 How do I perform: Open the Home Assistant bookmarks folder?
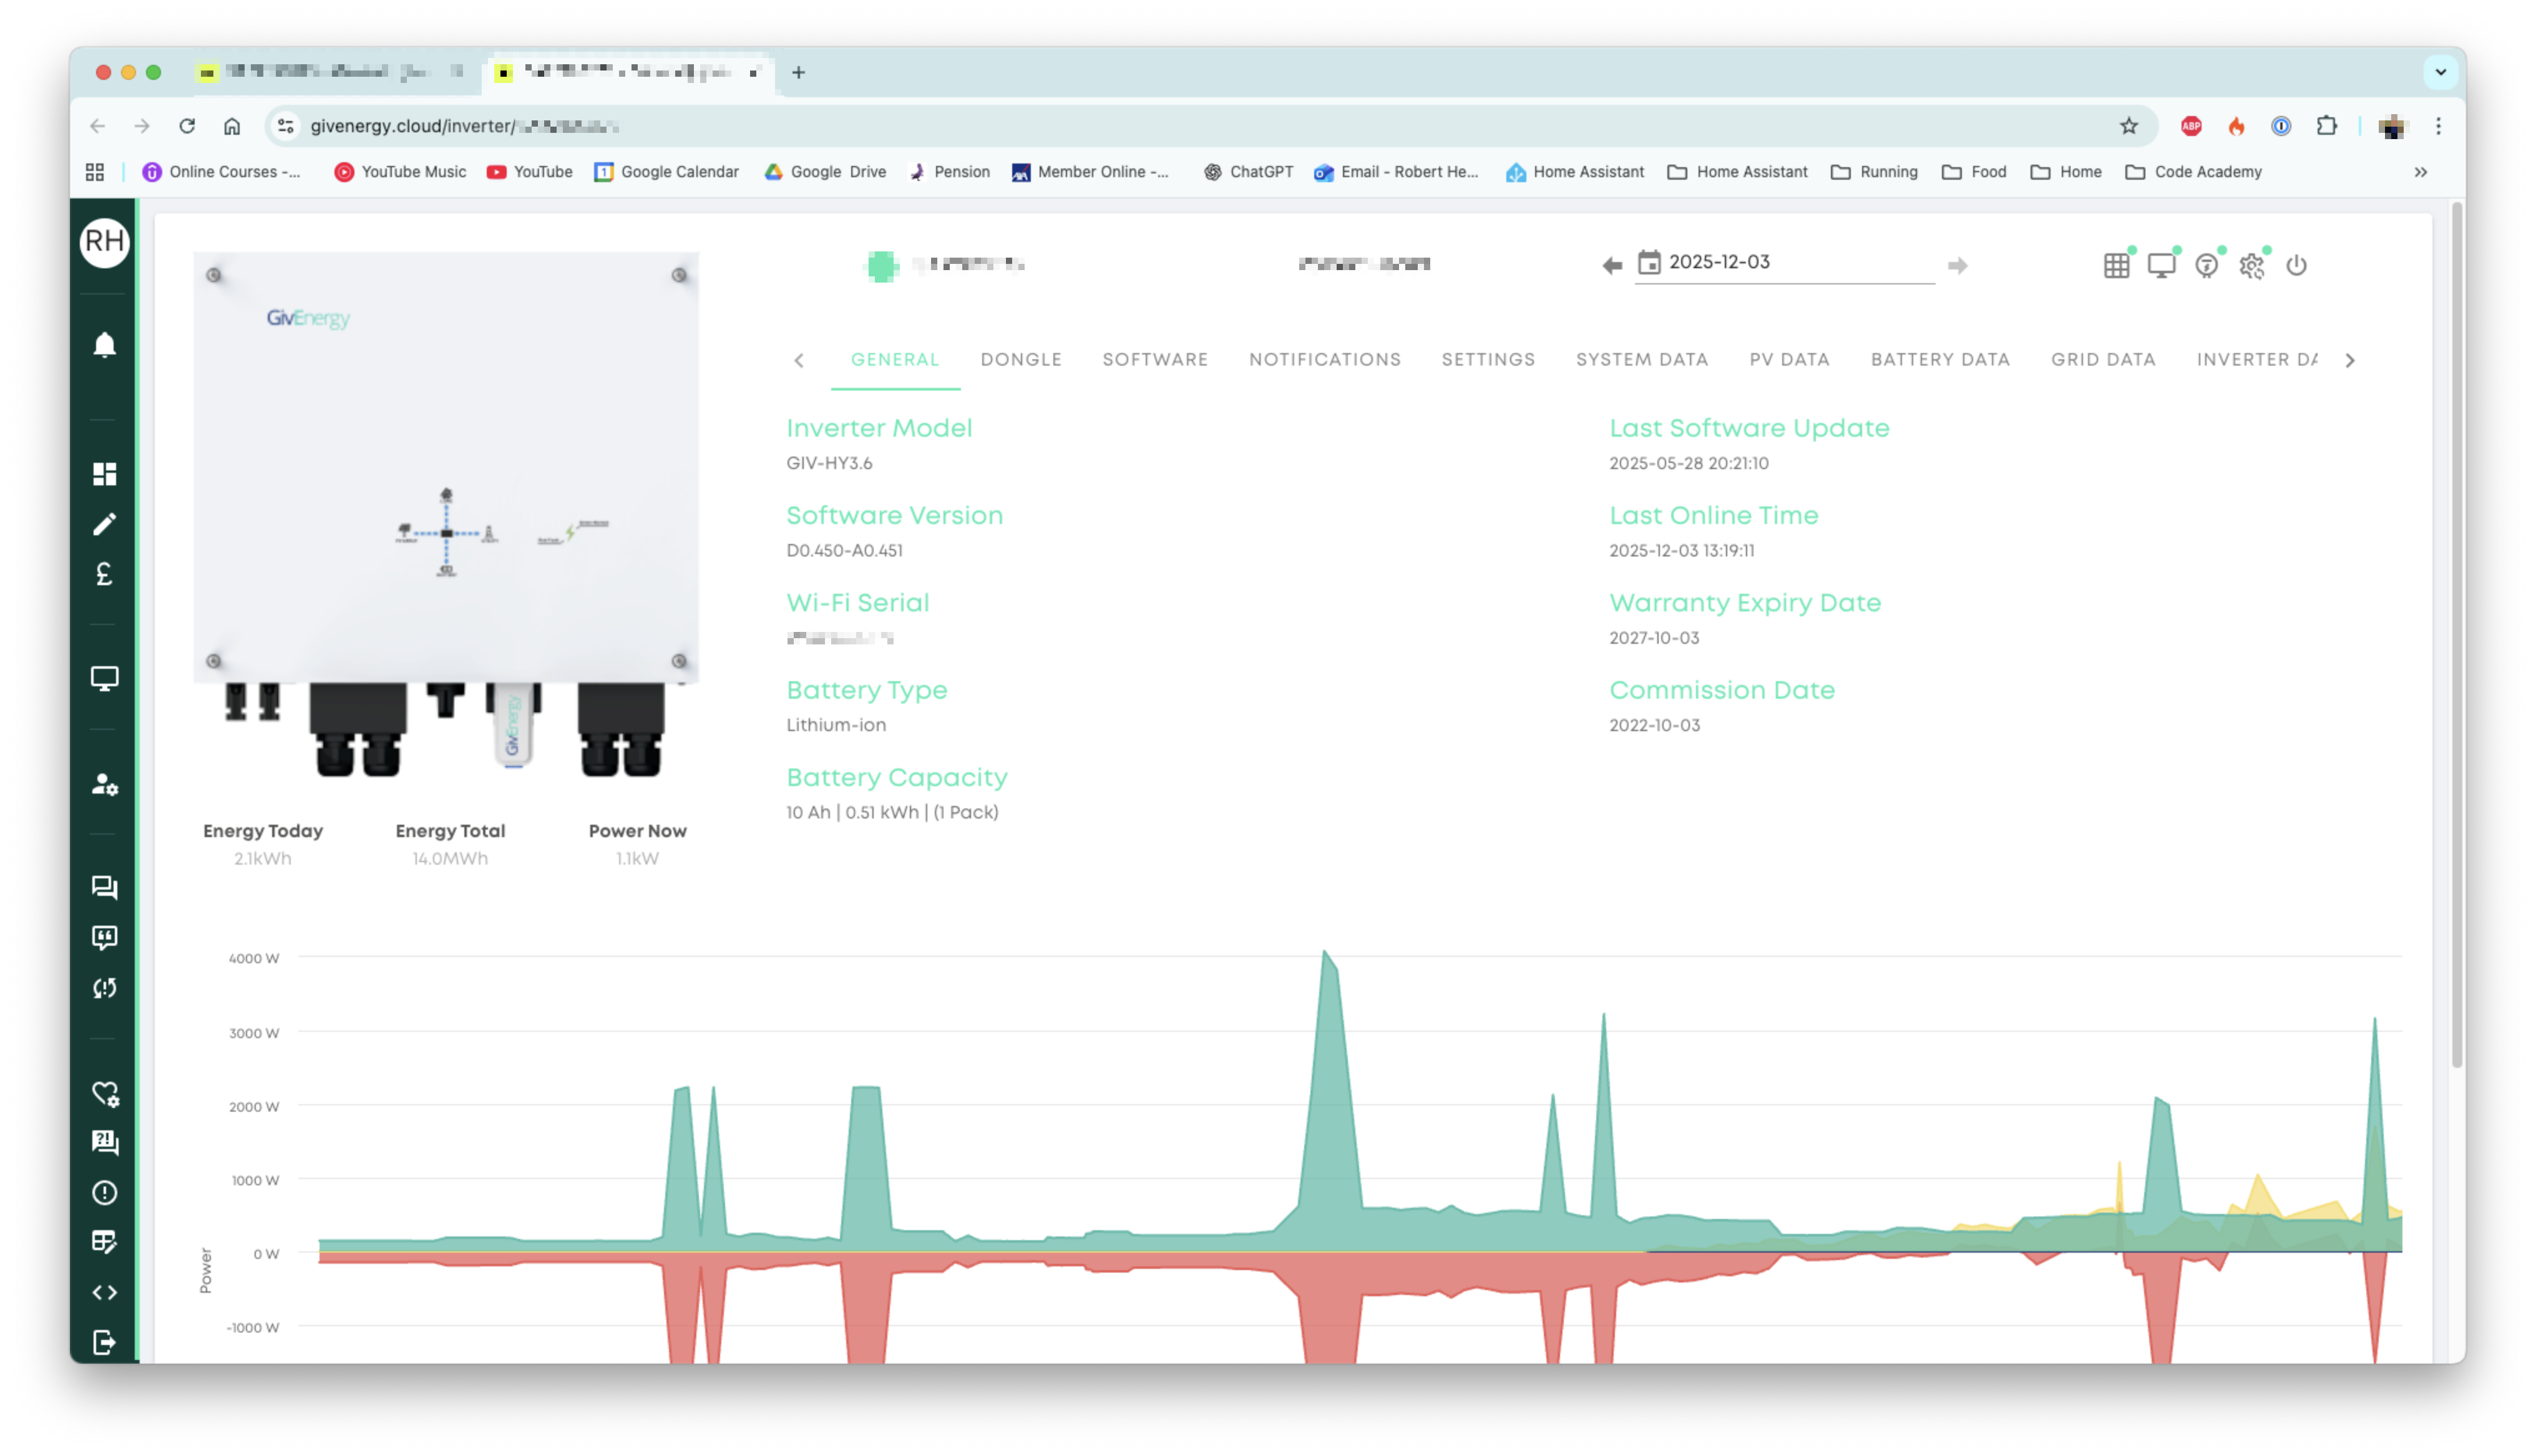tap(1737, 172)
